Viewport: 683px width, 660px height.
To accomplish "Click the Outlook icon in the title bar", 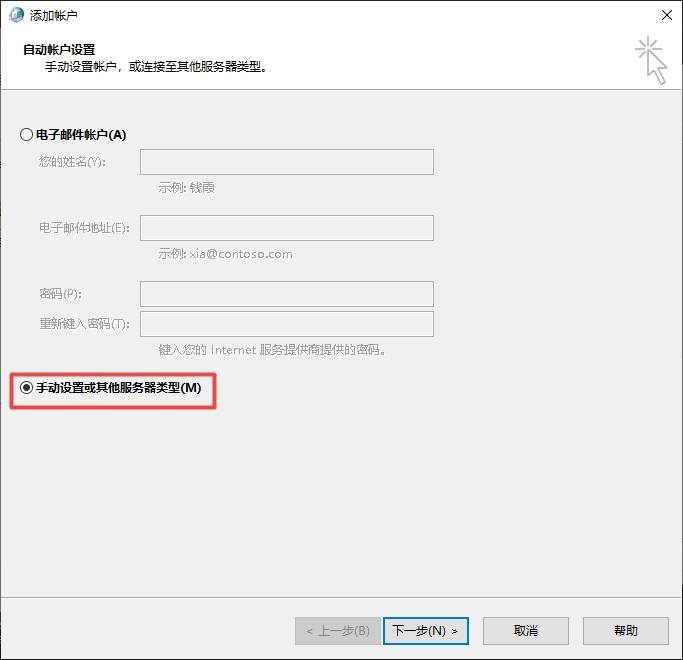I will pos(16,15).
